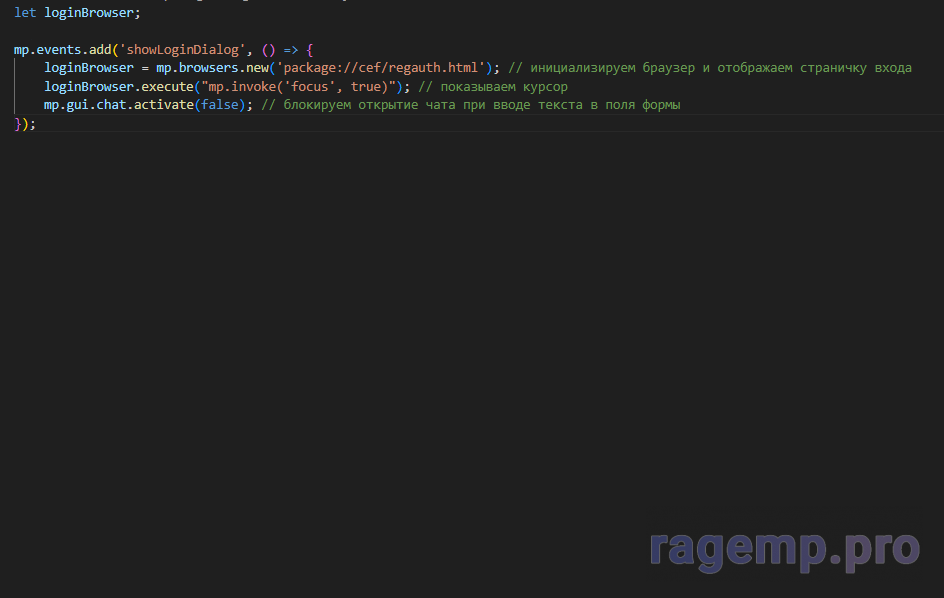The width and height of the screenshot is (944, 598).
Task: Click the 'execute' method name
Action: tap(168, 87)
